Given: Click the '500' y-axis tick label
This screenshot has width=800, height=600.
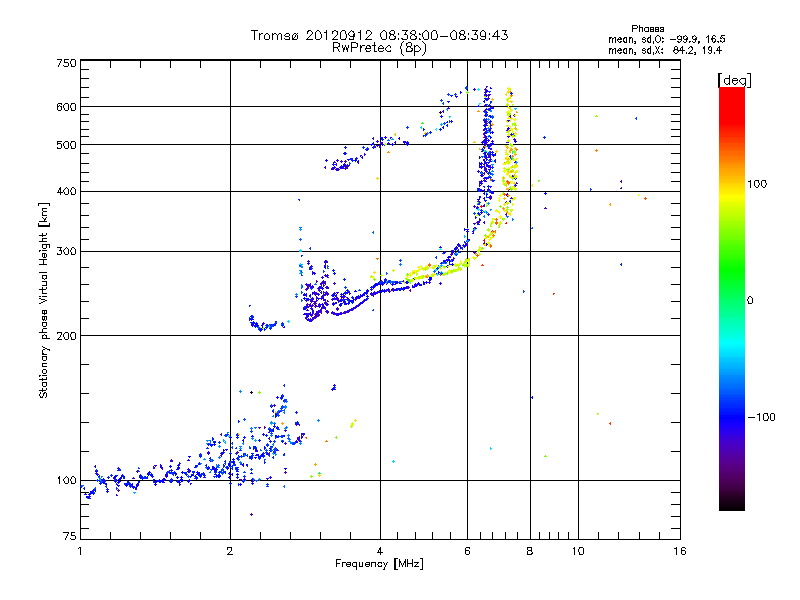Looking at the screenshot, I should [66, 145].
